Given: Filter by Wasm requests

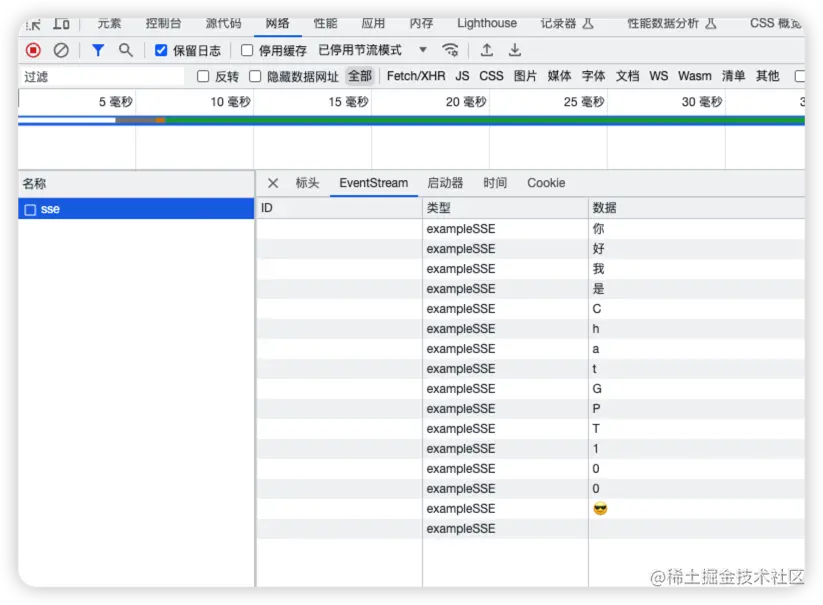Looking at the screenshot, I should [x=695, y=77].
